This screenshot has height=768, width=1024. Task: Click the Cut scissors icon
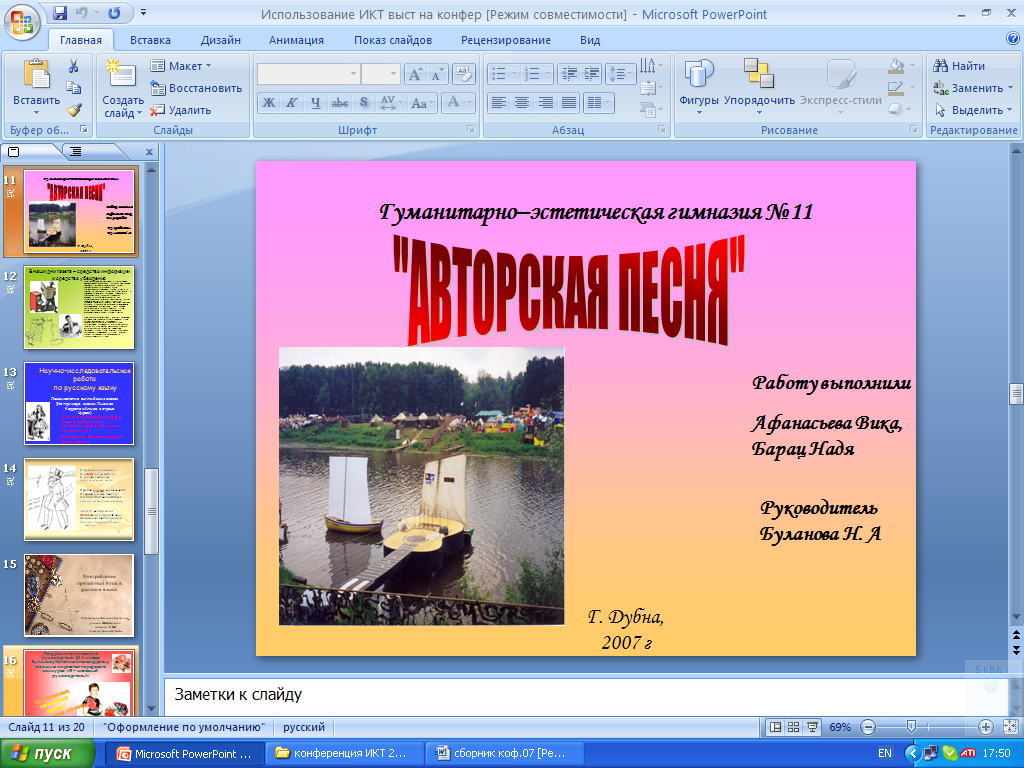[x=74, y=66]
